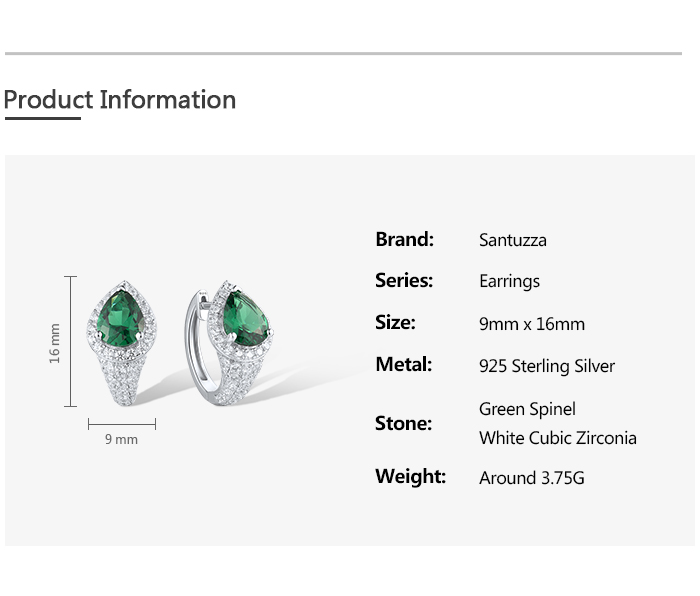Select the Santuzza brand name
This screenshot has width=700, height=596.
click(512, 240)
